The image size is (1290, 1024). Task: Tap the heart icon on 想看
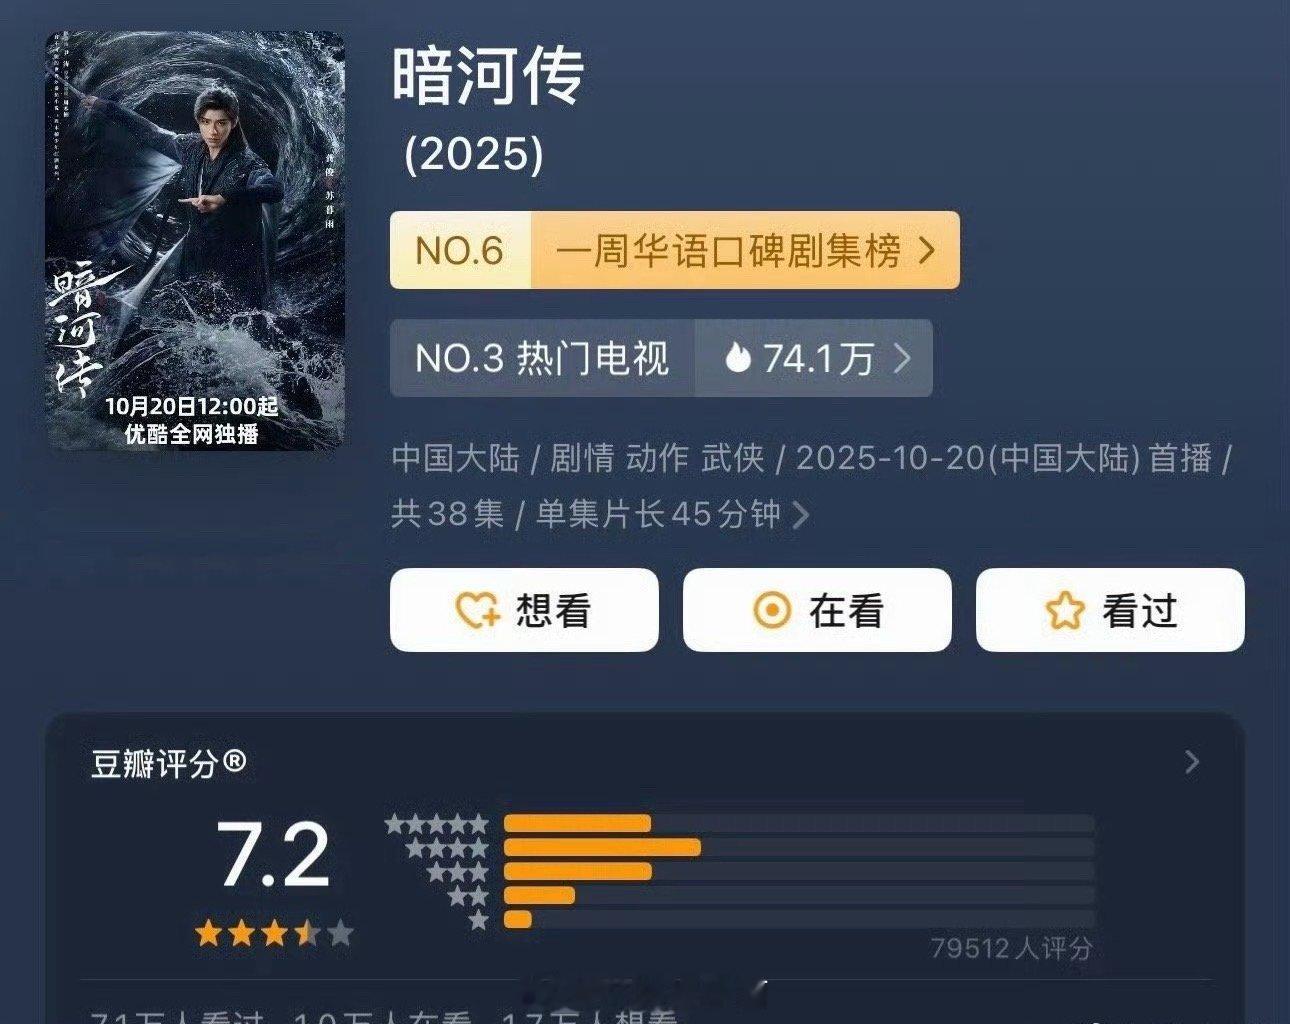pyautogui.click(x=477, y=610)
